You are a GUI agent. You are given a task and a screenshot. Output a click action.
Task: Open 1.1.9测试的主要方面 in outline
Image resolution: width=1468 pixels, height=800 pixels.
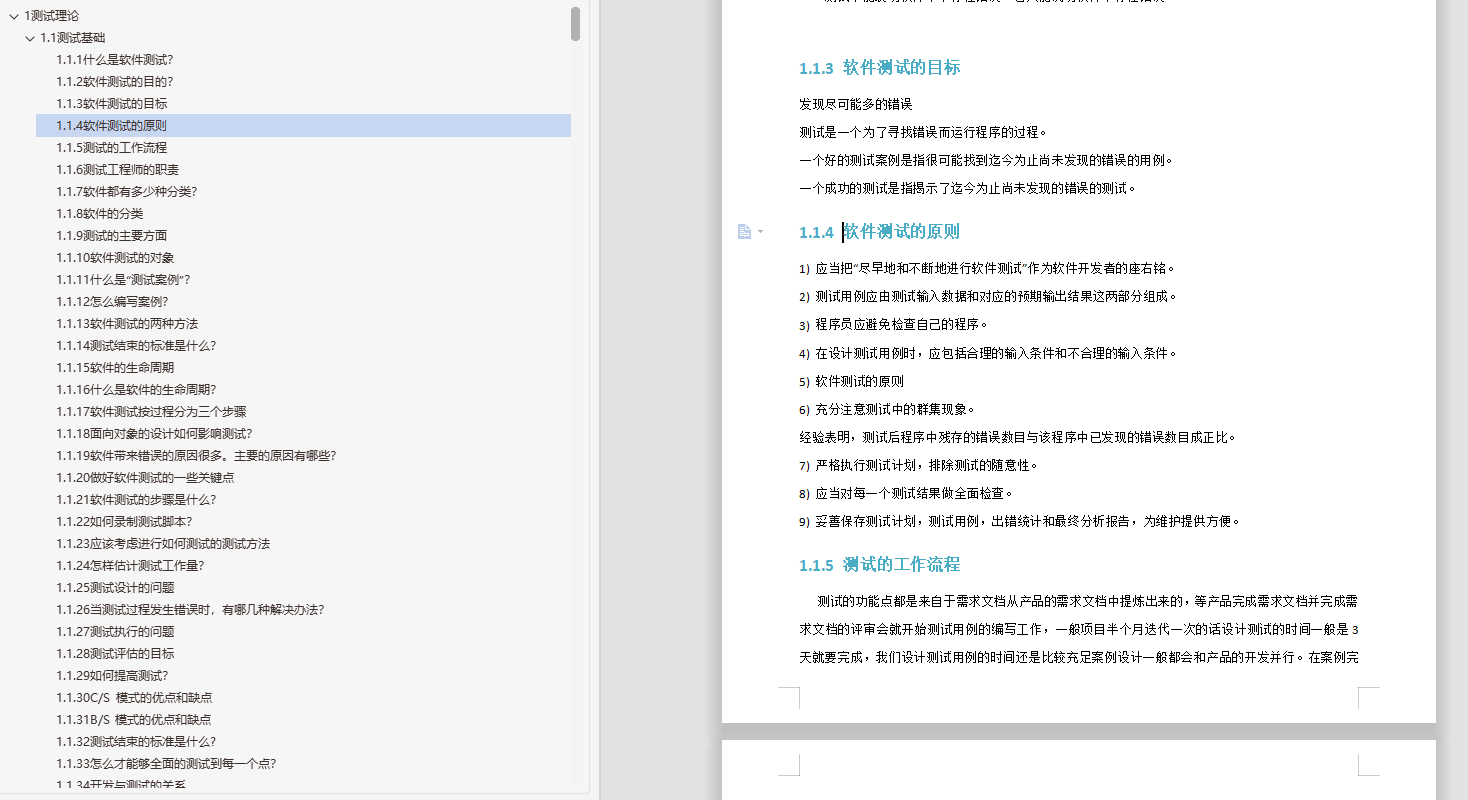(111, 236)
